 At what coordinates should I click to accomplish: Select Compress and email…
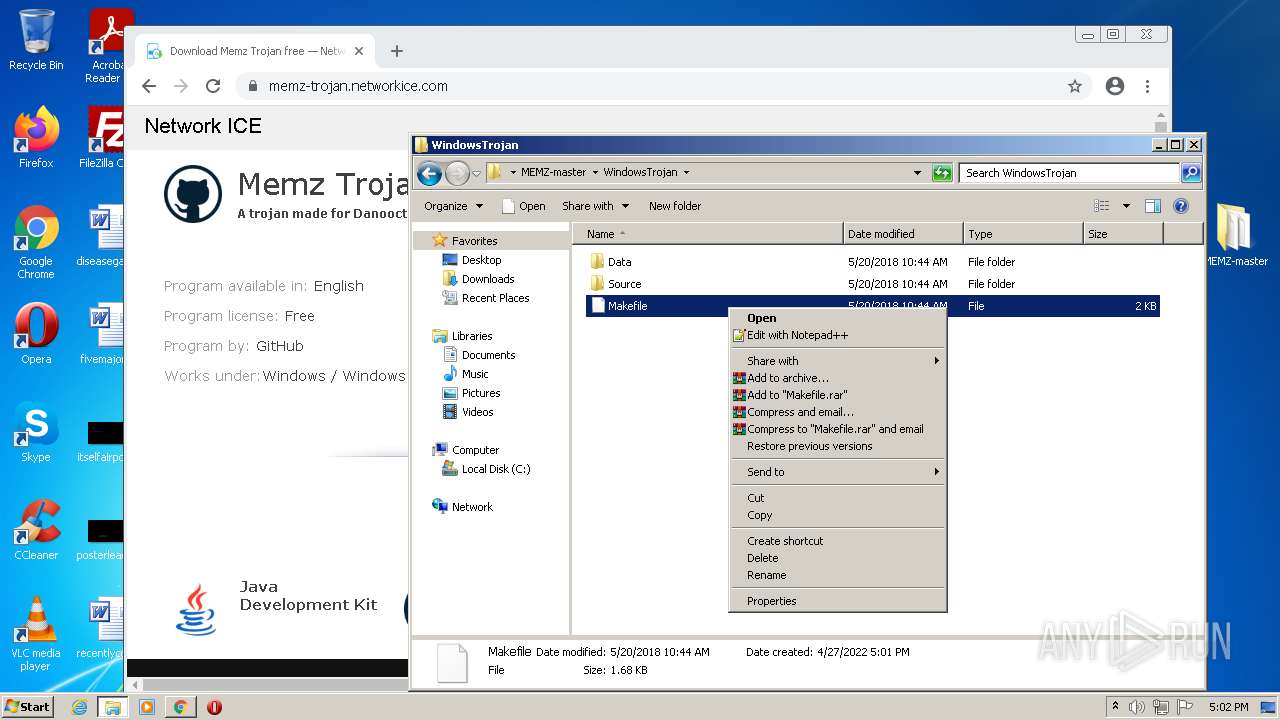coord(838,412)
